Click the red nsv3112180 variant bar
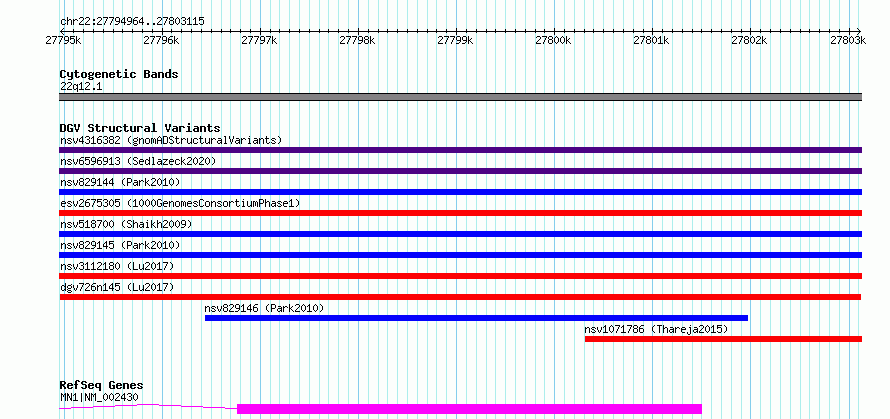The image size is (890, 419). coord(460,276)
